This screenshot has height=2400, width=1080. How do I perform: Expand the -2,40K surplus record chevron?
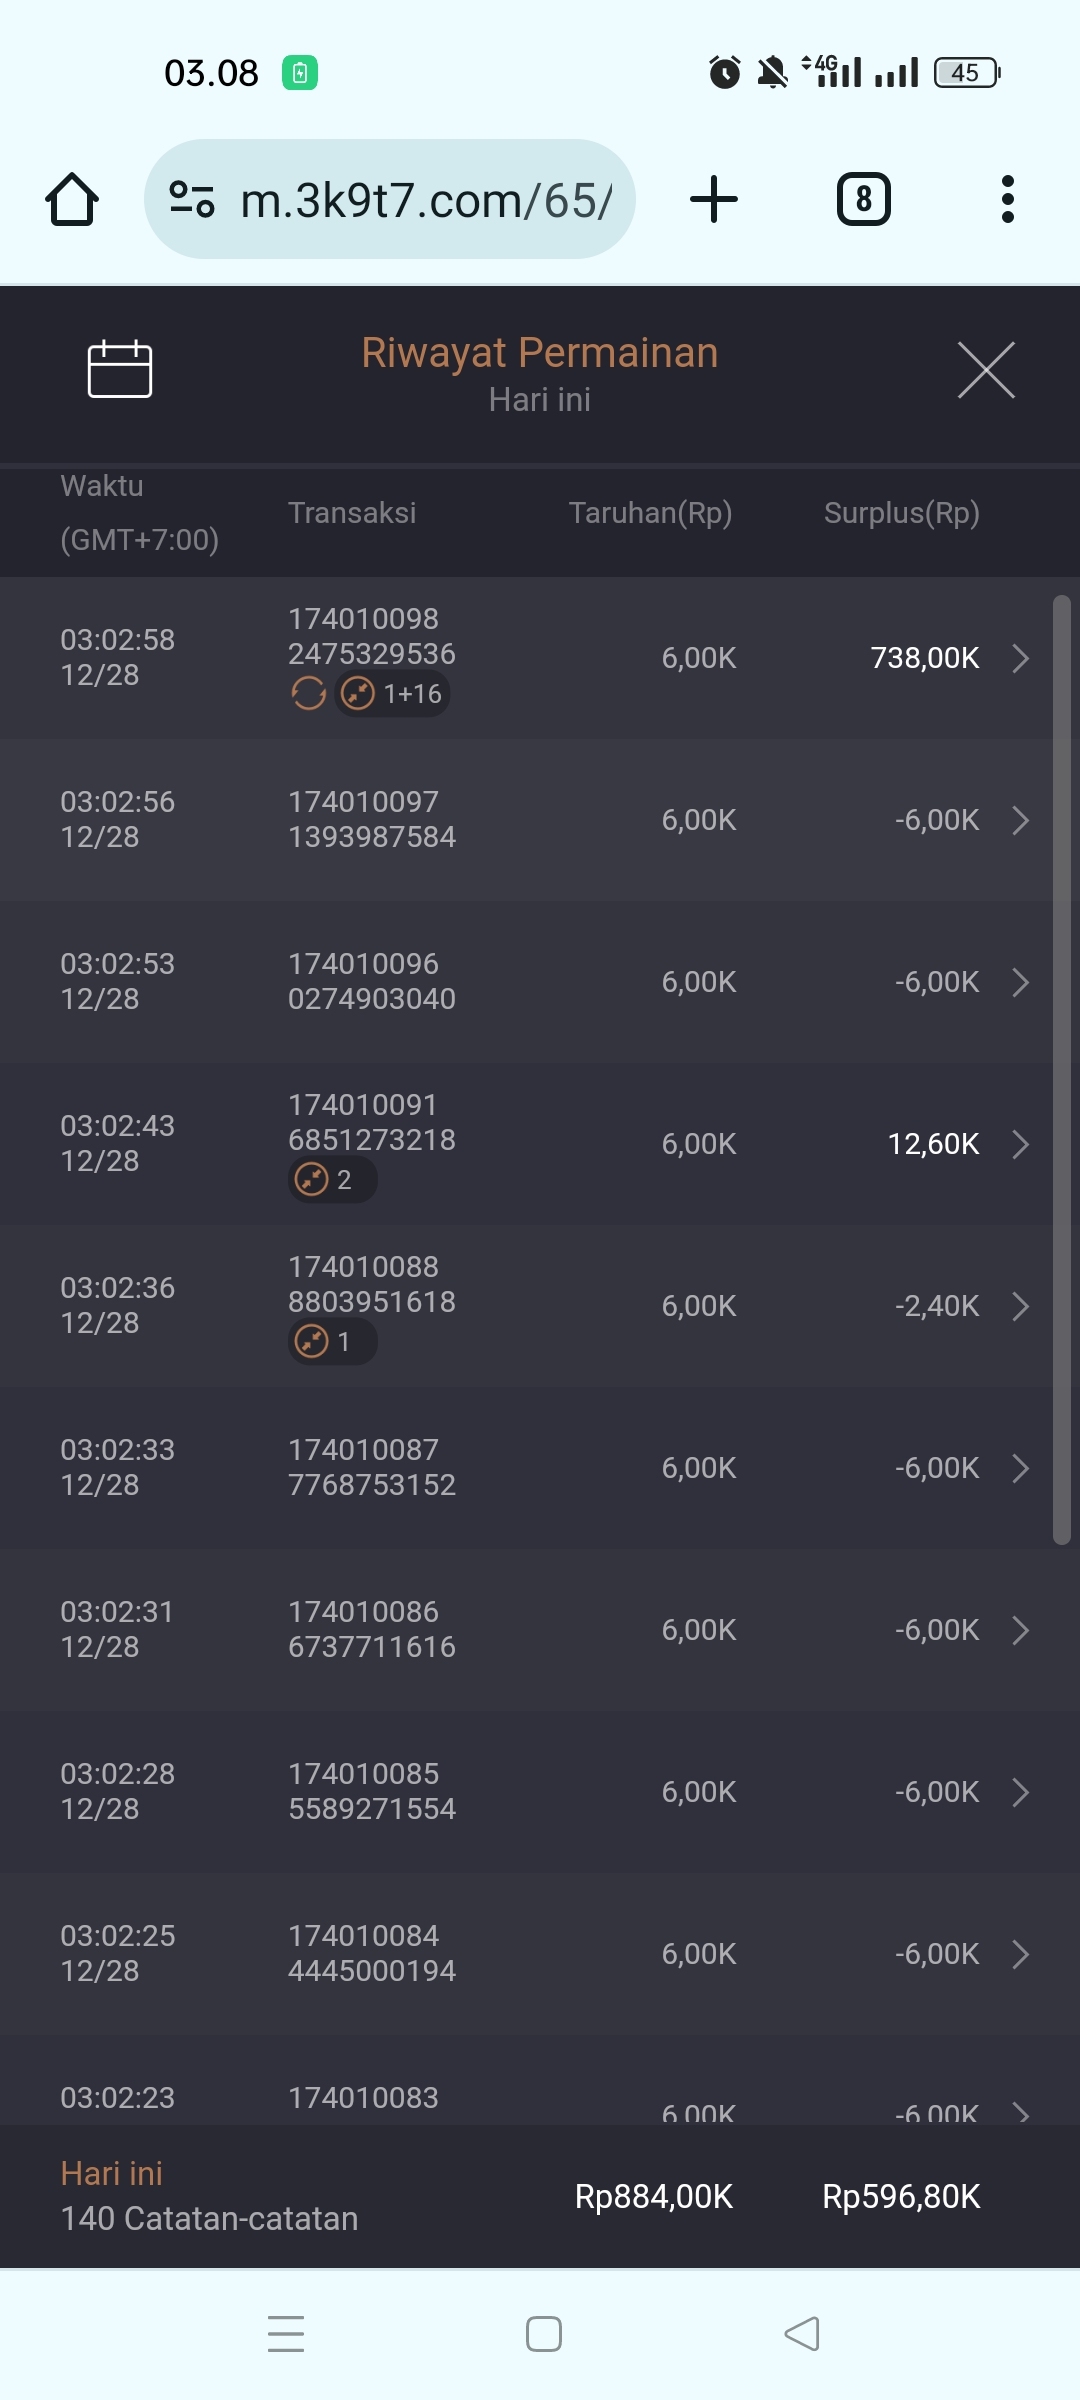coord(1020,1306)
